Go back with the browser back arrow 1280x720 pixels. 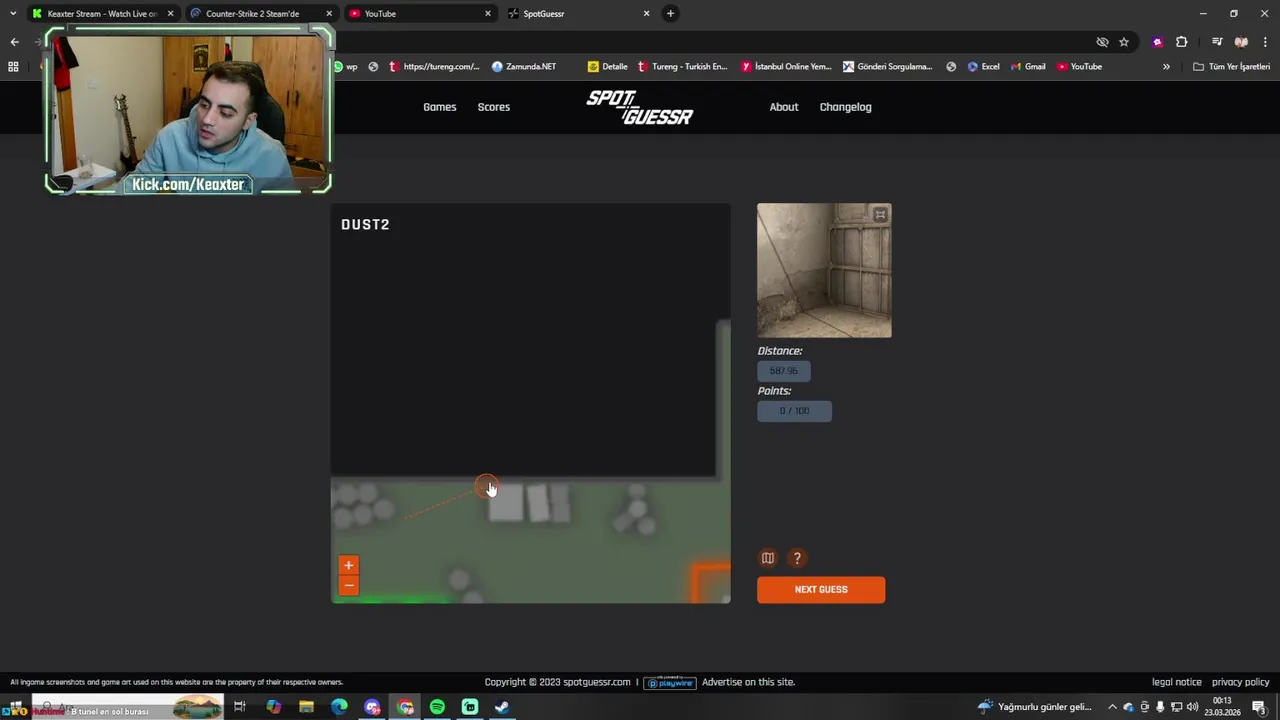point(14,42)
